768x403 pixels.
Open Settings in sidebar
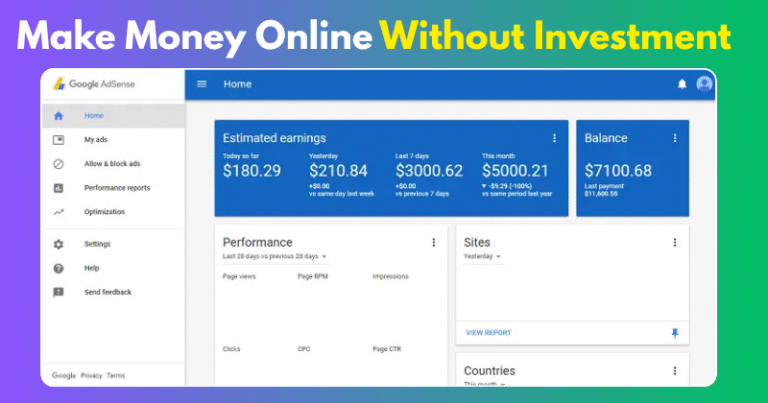tap(97, 244)
